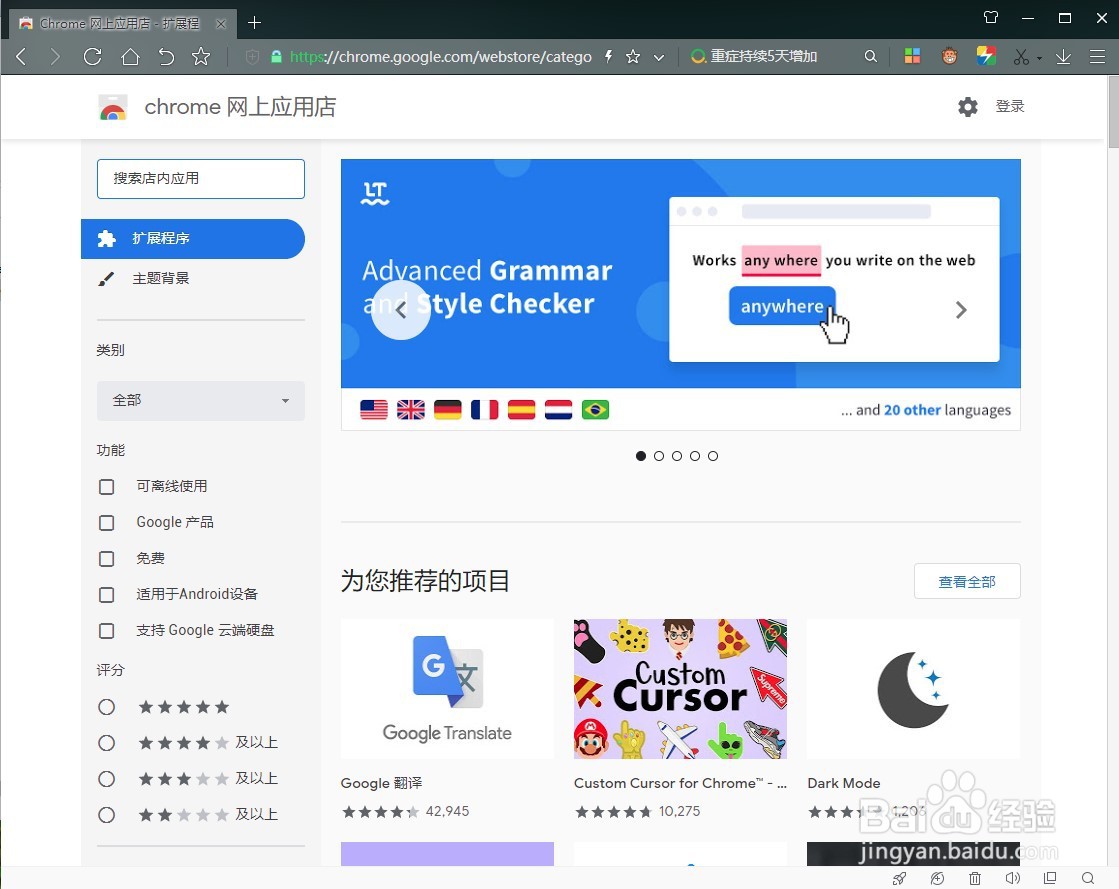Go back with the browser back arrow
Viewport: 1119px width, 889px height.
pyautogui.click(x=21, y=56)
